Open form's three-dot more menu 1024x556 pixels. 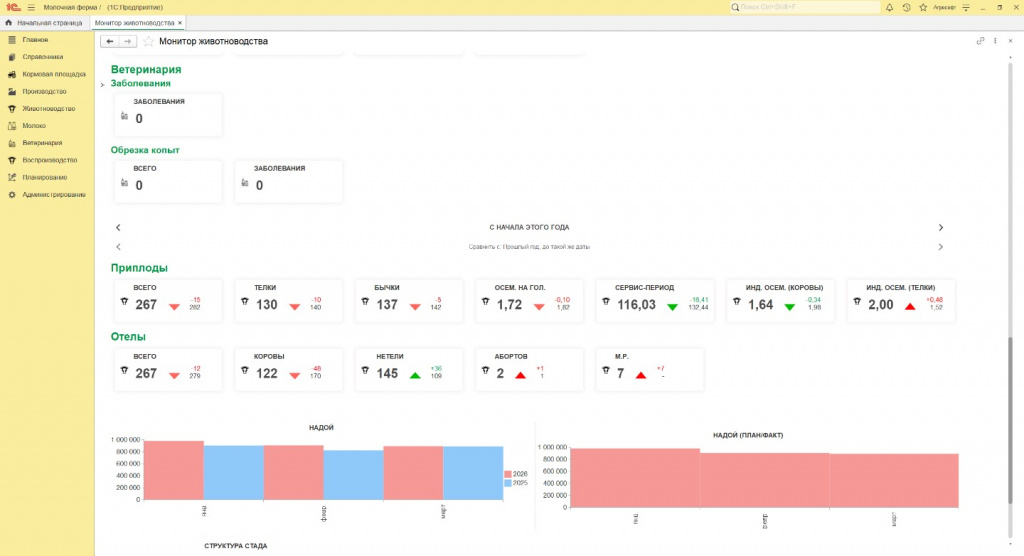click(x=995, y=41)
